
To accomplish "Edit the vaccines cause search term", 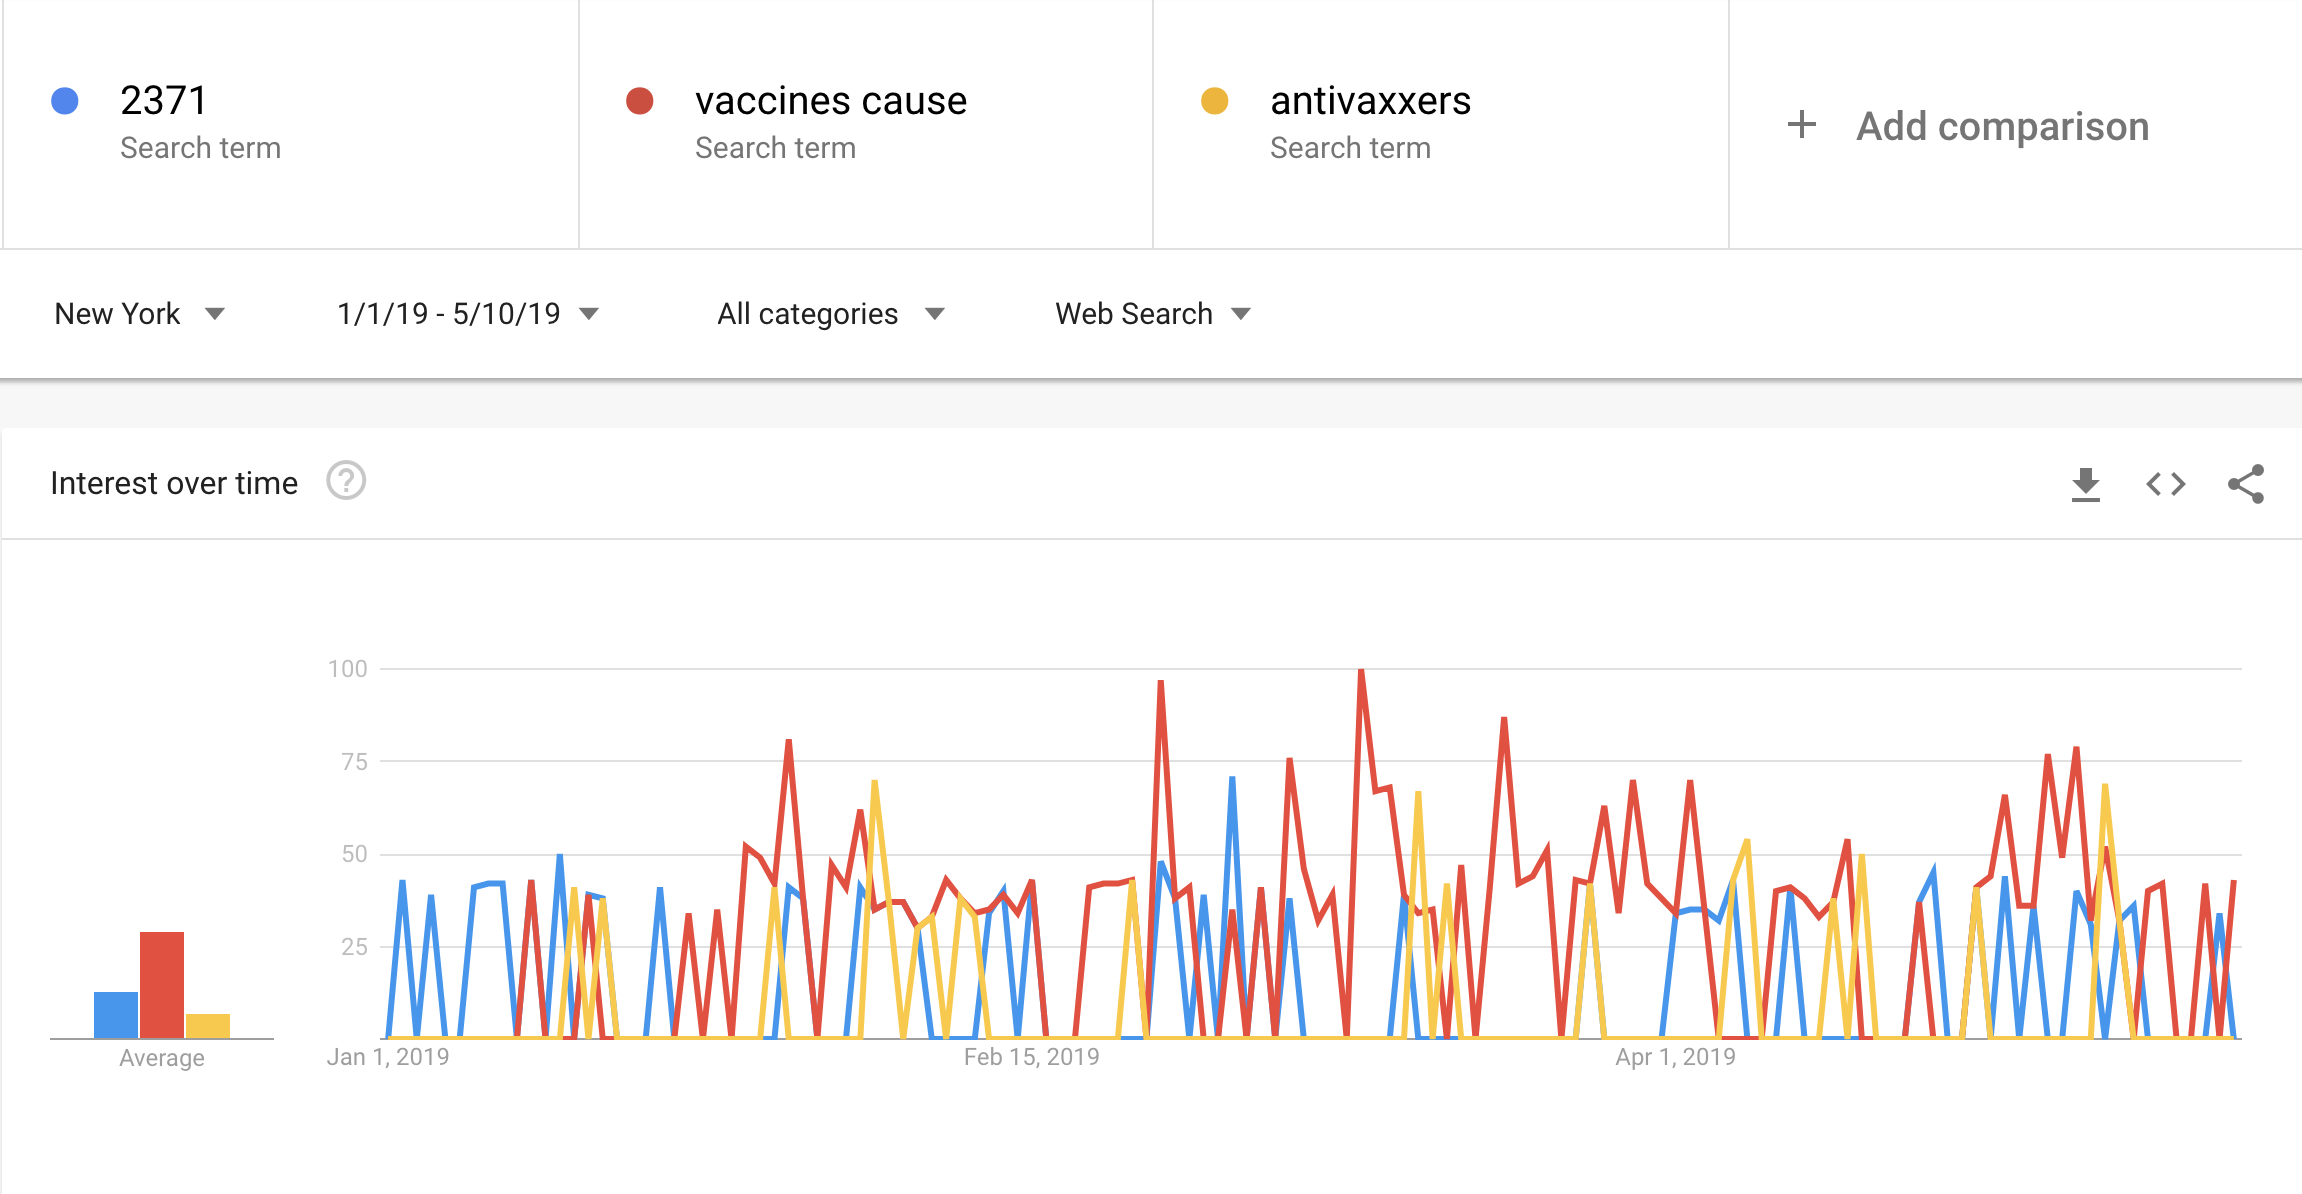I will (x=831, y=101).
